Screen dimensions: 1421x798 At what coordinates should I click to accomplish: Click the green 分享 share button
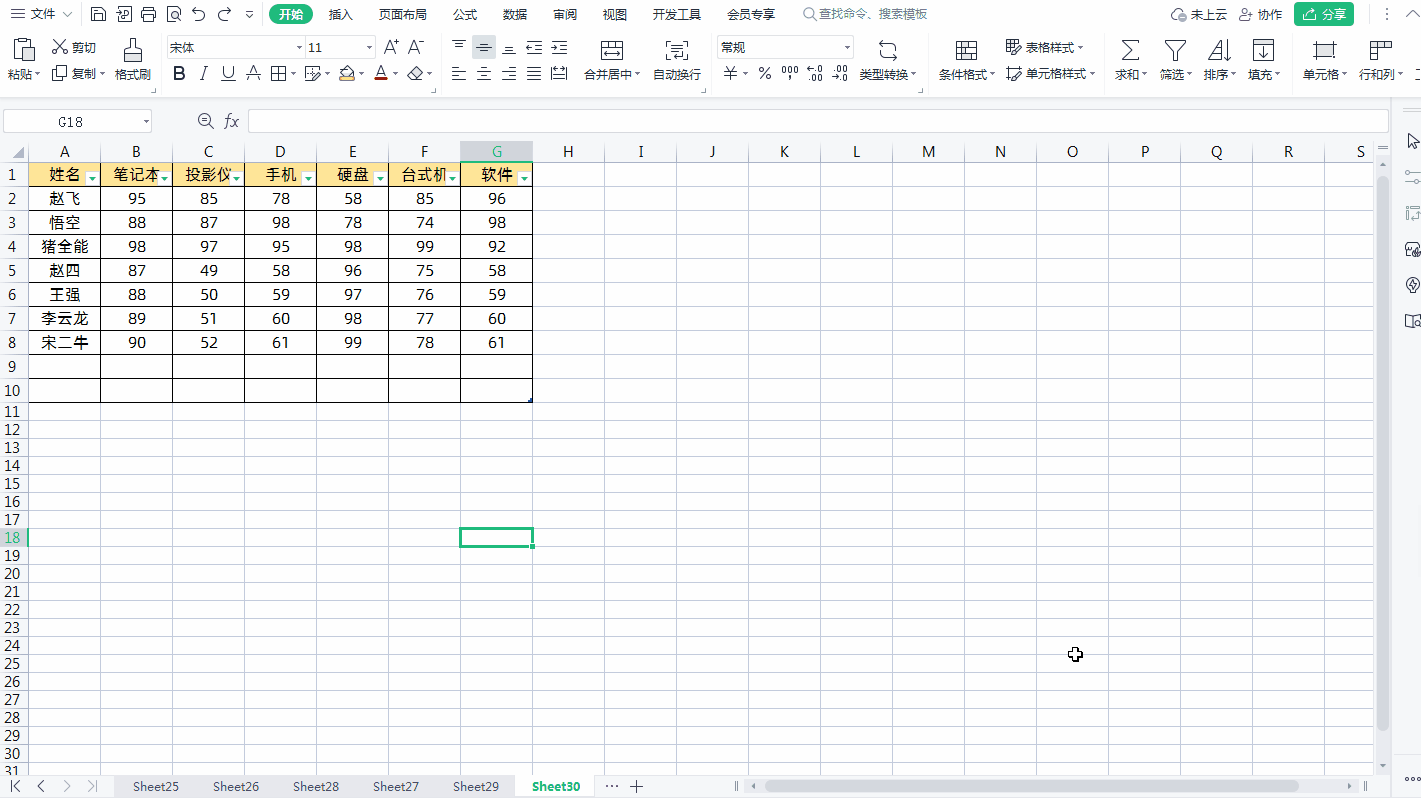pos(1323,14)
